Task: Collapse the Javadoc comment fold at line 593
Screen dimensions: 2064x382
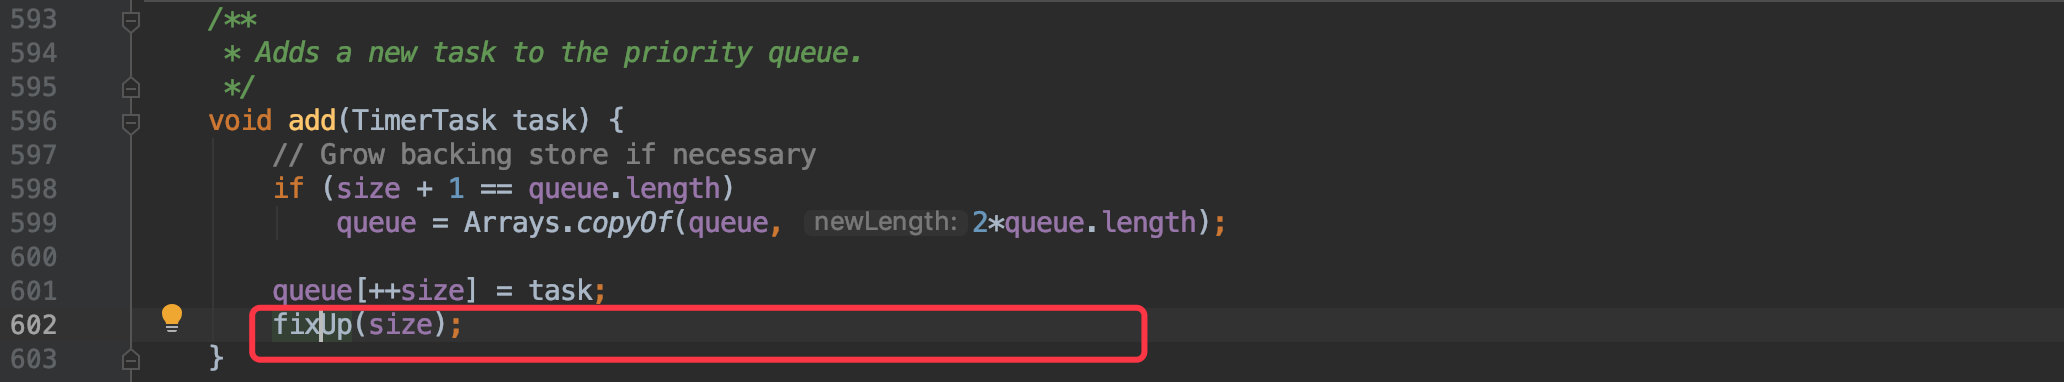Action: coord(130,20)
